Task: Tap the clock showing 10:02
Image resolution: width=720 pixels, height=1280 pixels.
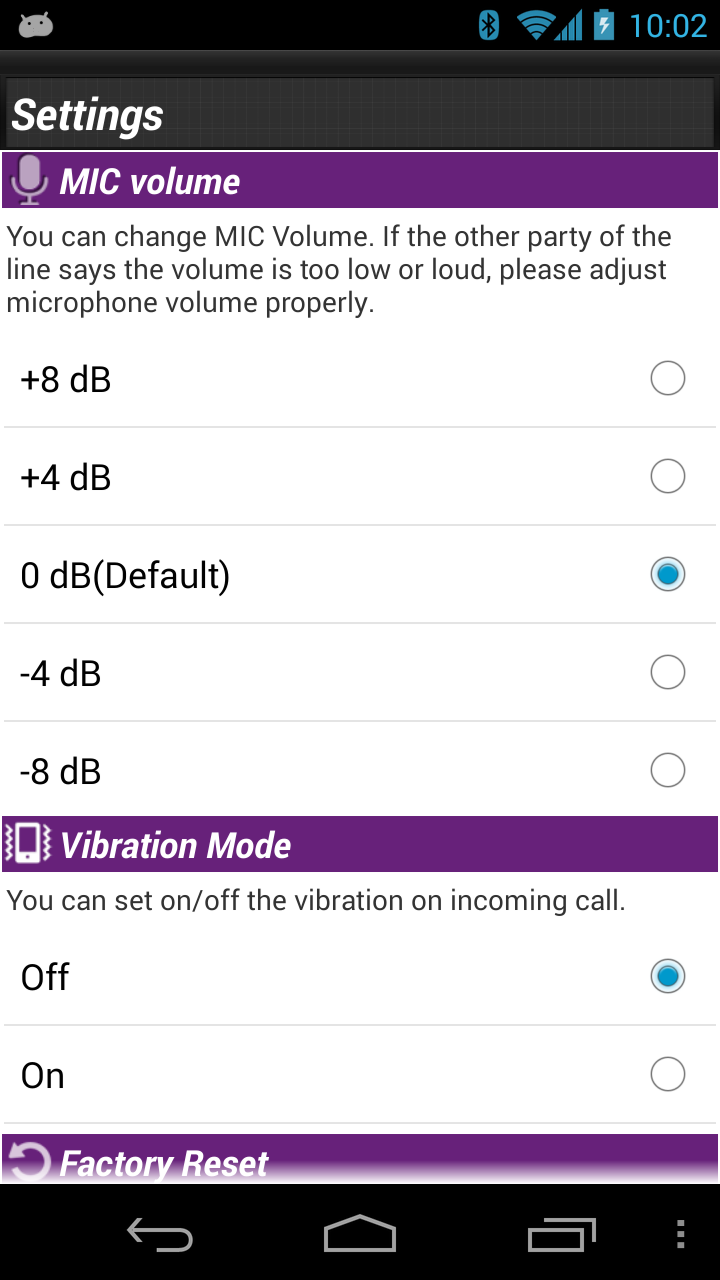Action: [x=668, y=25]
